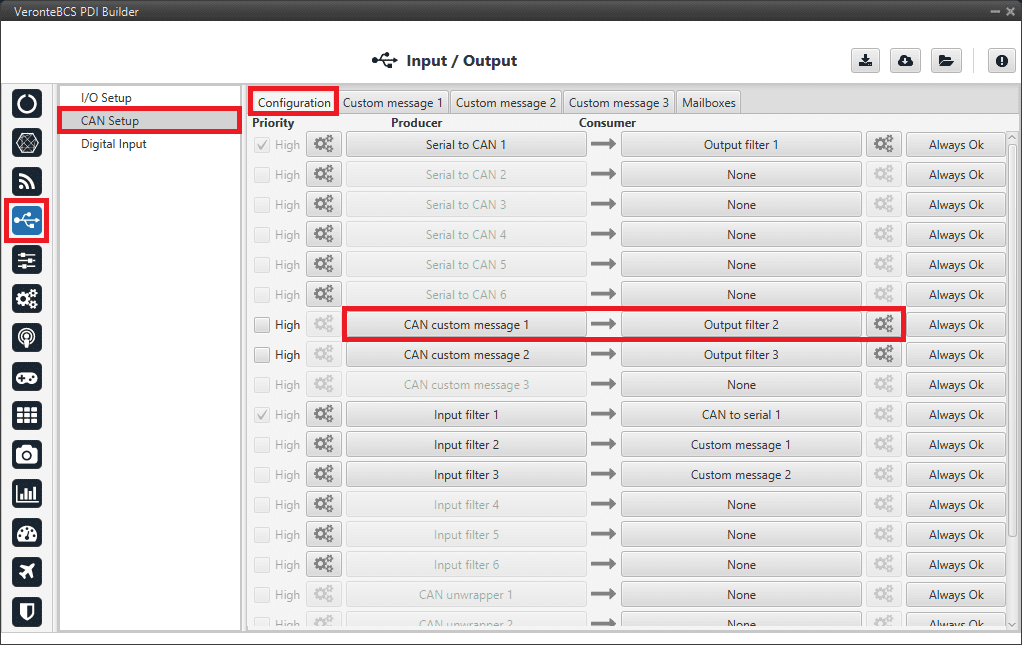Open producer settings gear for Input filter 2

tap(324, 444)
